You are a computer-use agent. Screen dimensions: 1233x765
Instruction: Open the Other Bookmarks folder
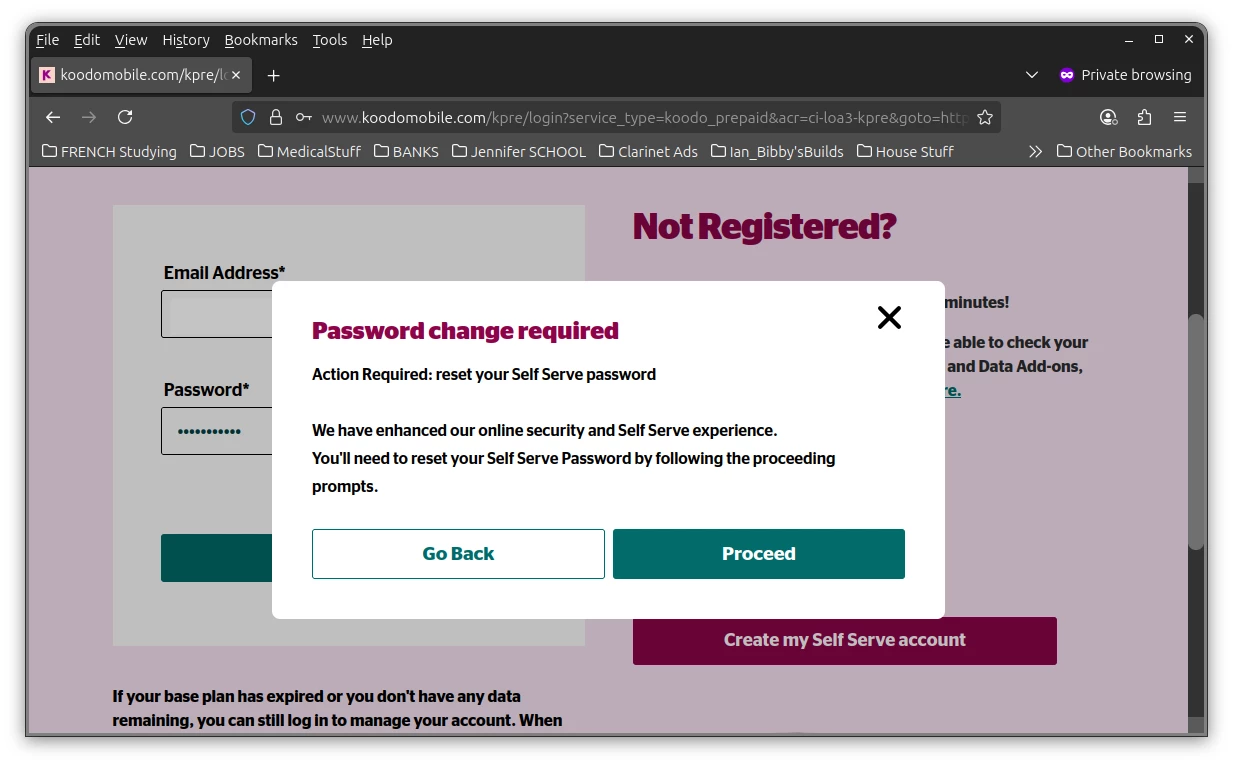[x=1124, y=152]
